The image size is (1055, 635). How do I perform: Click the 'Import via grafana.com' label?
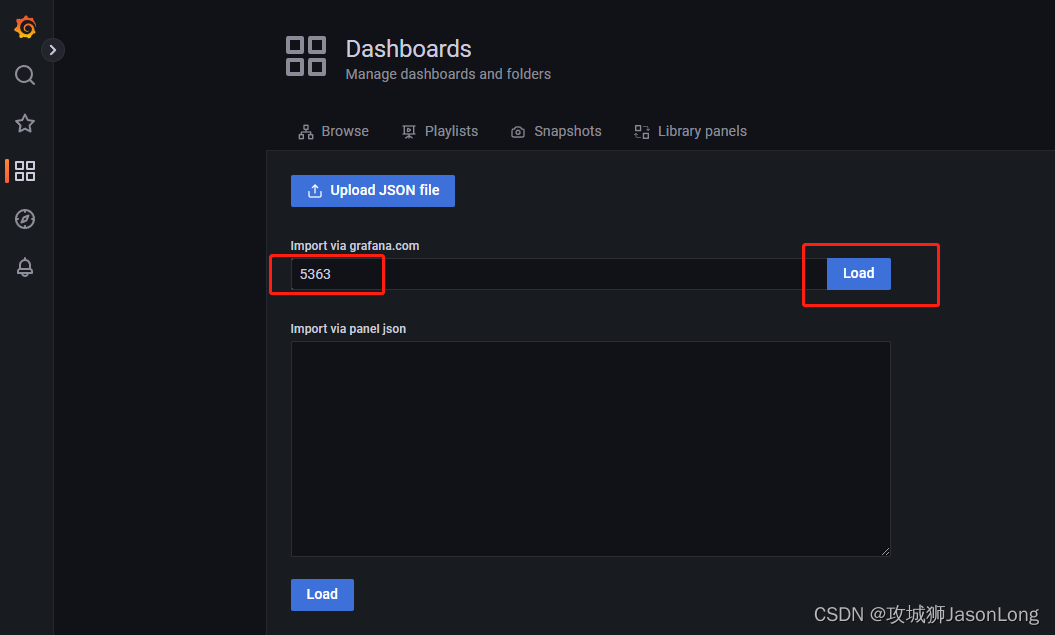355,246
